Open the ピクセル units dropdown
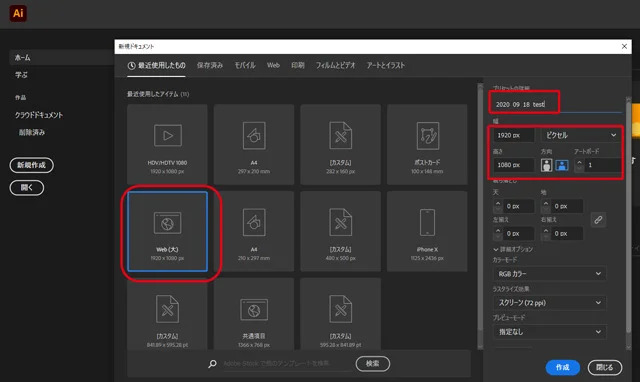This screenshot has height=382, width=640. [580, 135]
